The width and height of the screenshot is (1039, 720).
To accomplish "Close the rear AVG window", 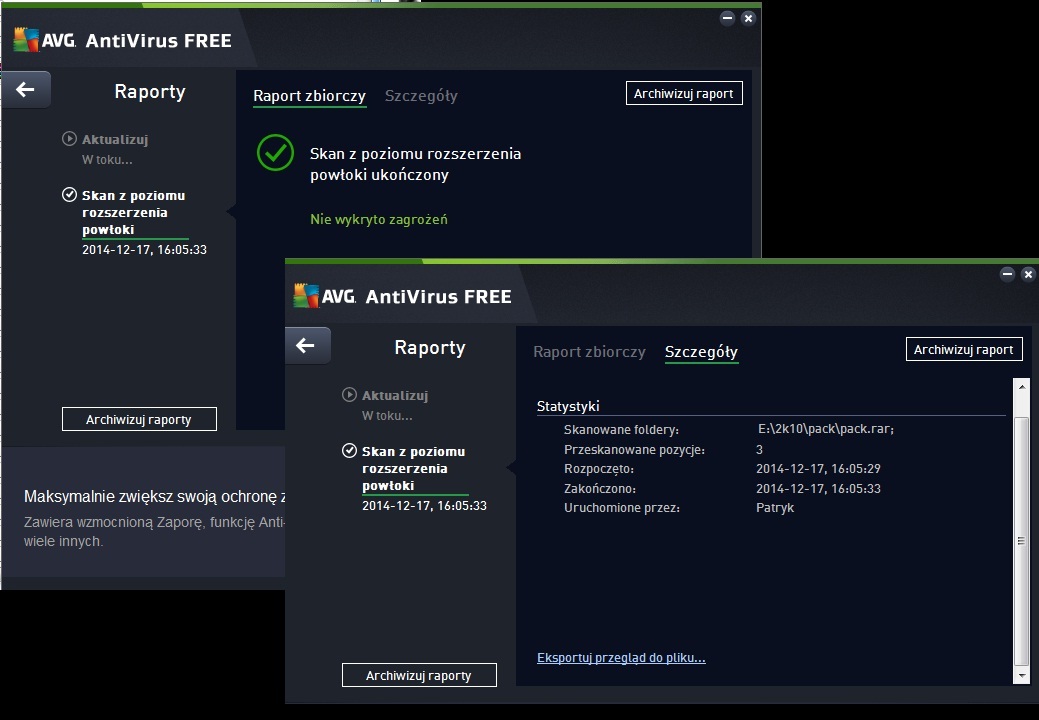I will click(748, 18).
